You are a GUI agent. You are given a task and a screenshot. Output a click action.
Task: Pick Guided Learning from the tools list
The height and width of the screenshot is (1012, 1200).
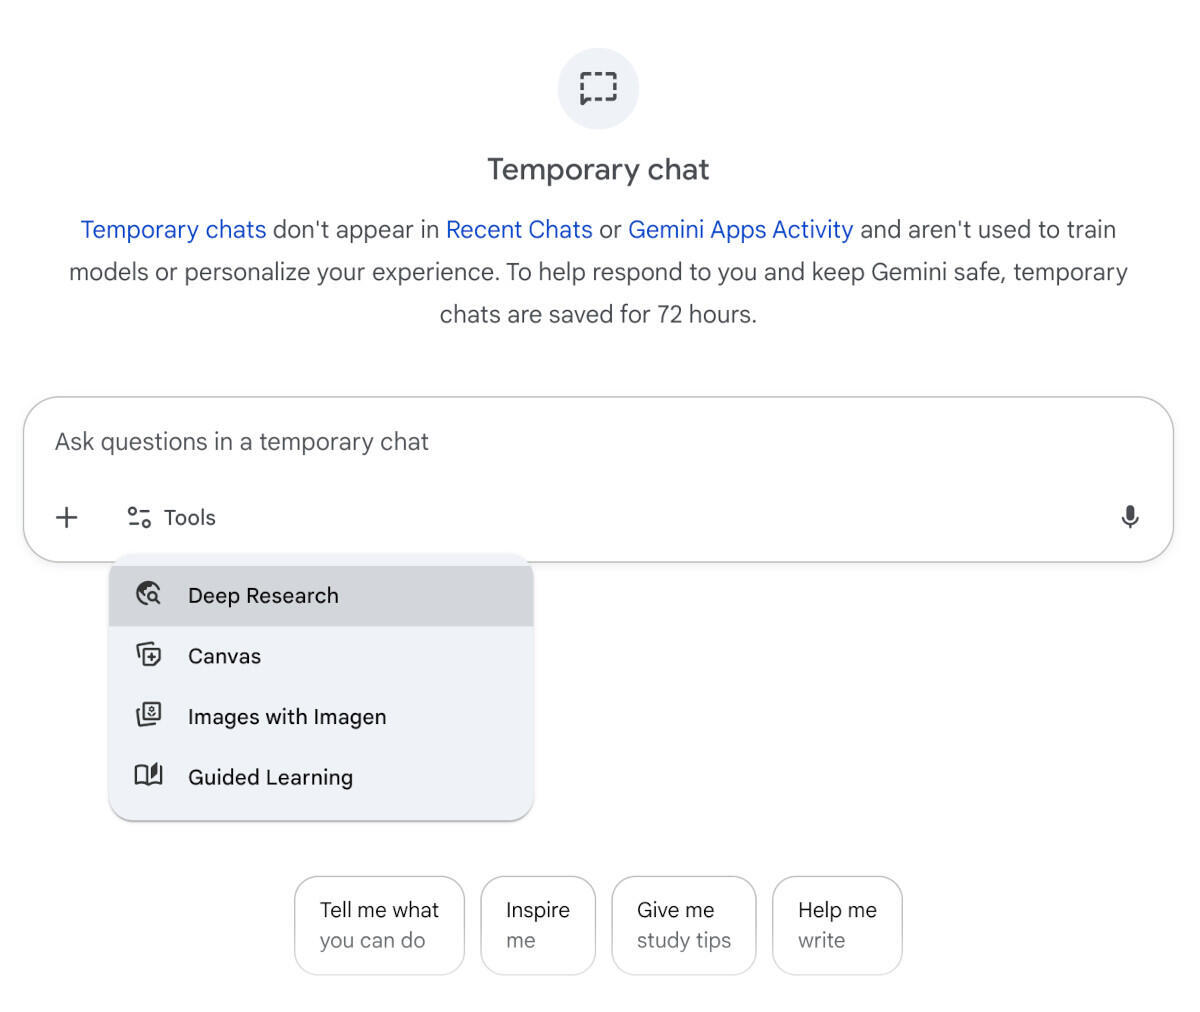coord(270,777)
